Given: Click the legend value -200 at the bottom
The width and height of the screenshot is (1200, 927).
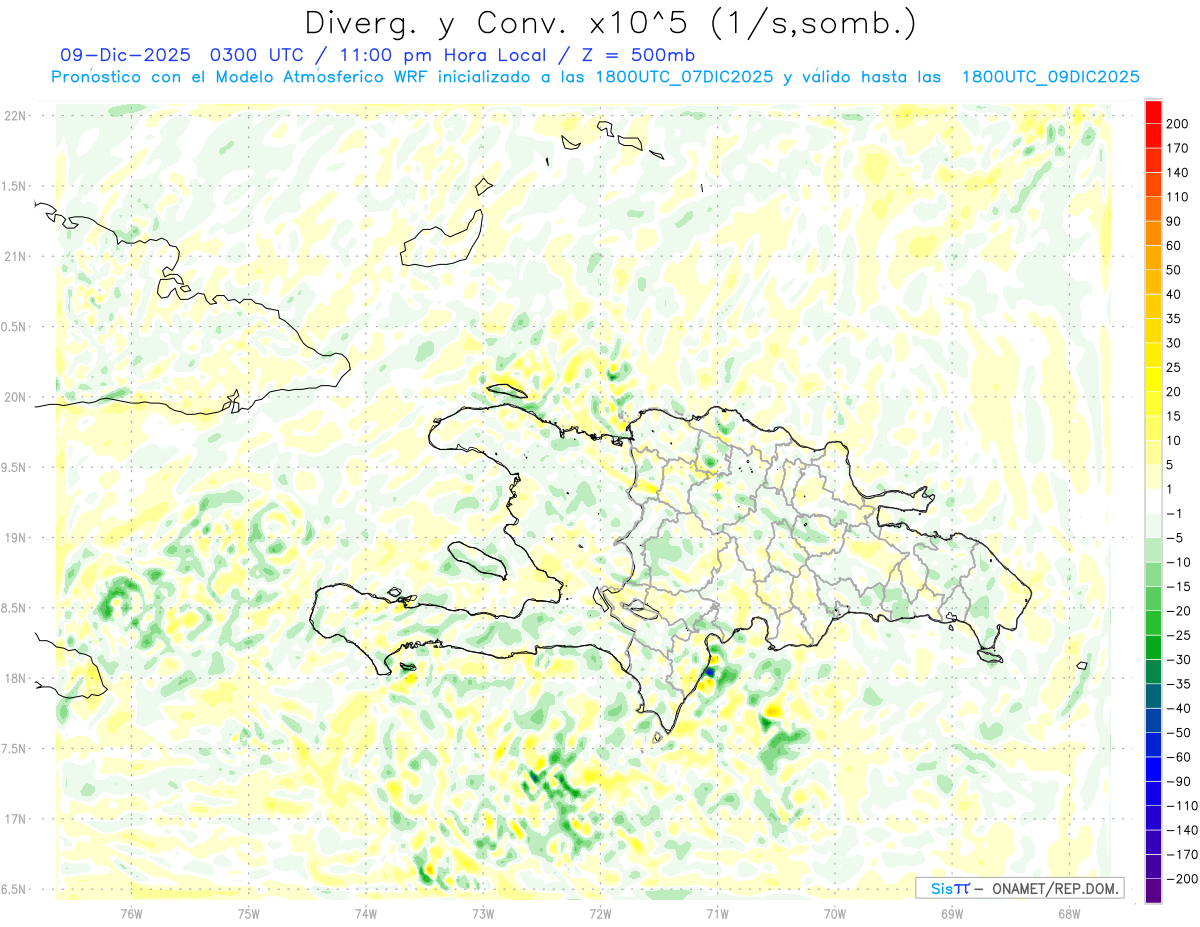Looking at the screenshot, I should [1181, 879].
